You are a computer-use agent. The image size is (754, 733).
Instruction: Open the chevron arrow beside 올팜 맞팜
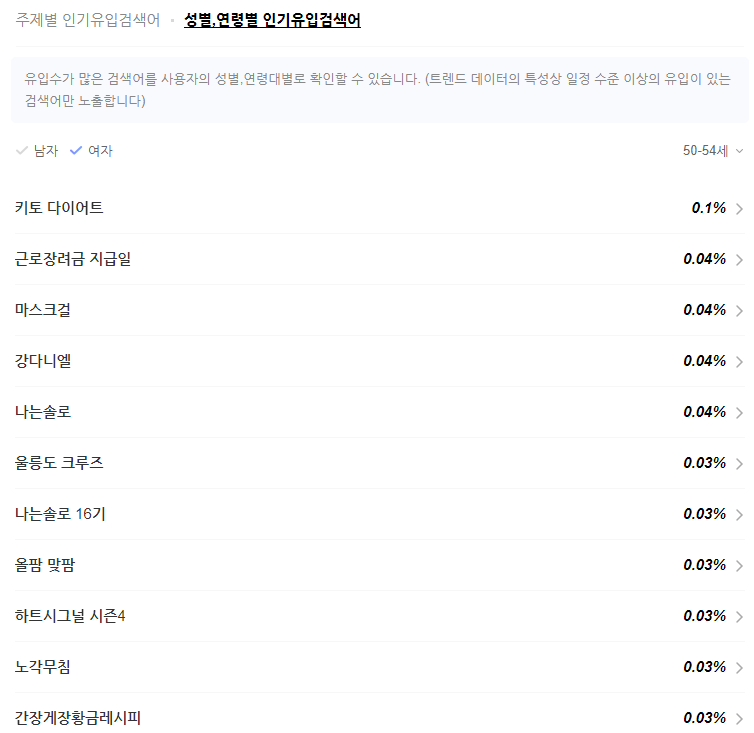[740, 566]
